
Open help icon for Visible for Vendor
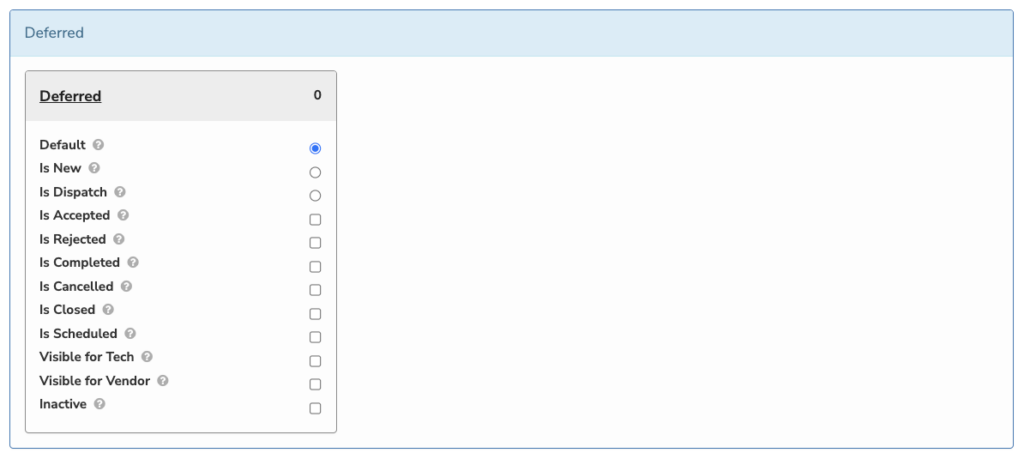click(163, 380)
